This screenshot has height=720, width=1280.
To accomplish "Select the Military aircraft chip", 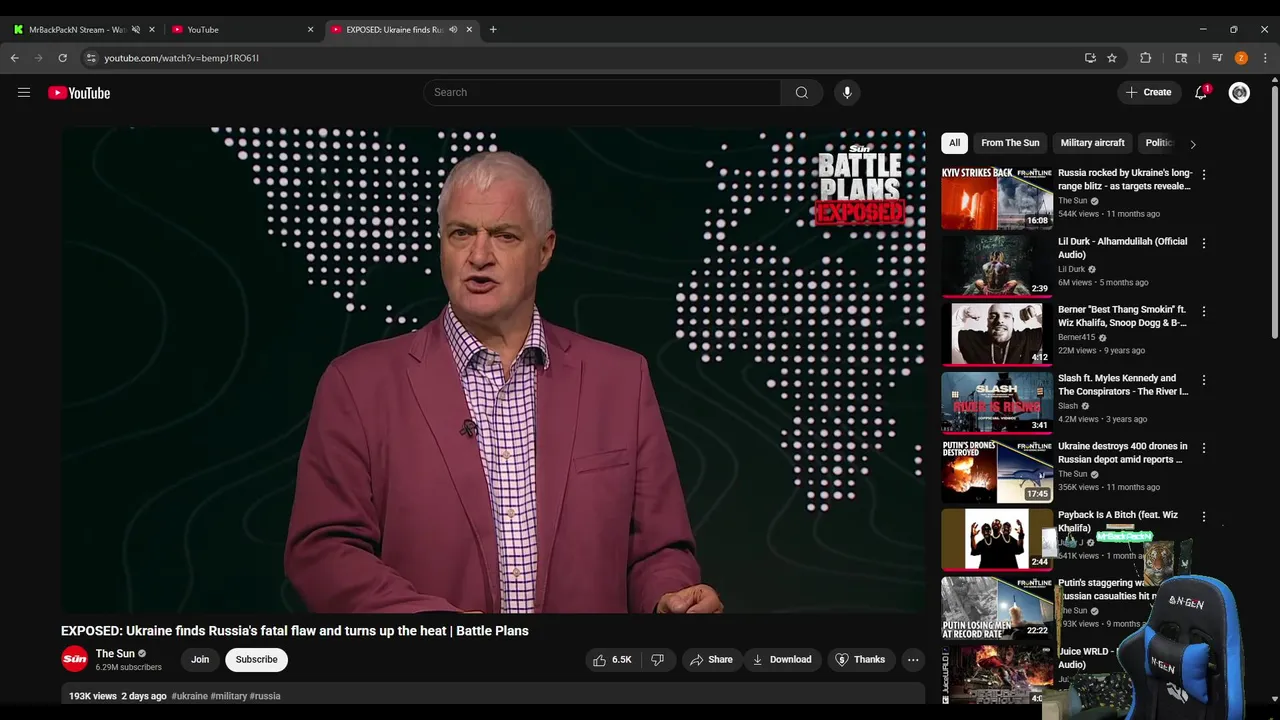I will pyautogui.click(x=1092, y=143).
